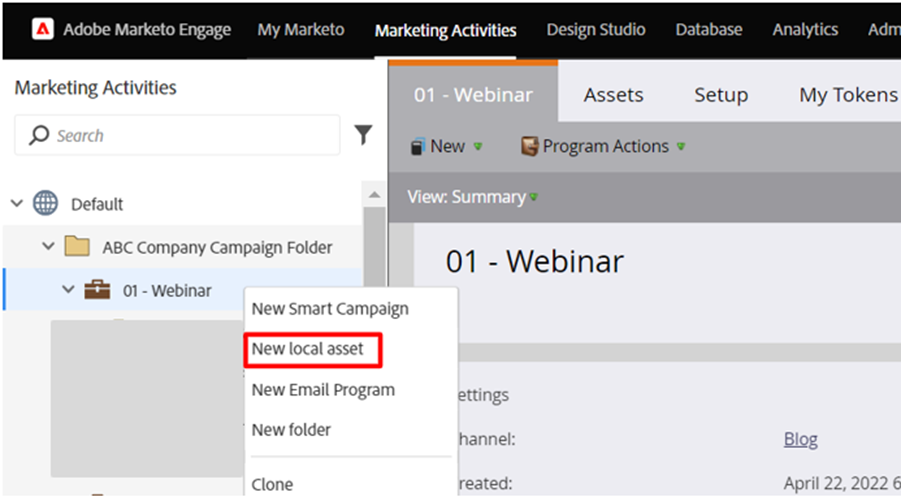Switch to the My Tokens tab
The height and width of the screenshot is (497, 901).
coord(849,94)
